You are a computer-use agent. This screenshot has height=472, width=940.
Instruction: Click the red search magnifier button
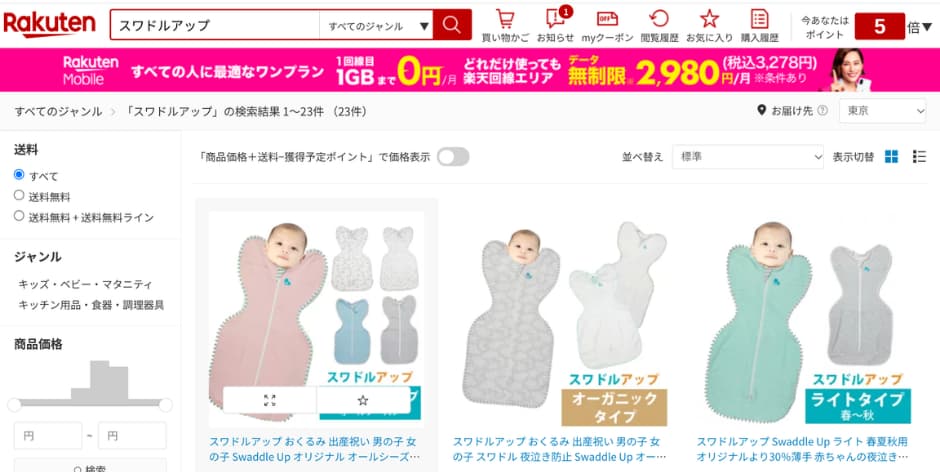click(452, 25)
